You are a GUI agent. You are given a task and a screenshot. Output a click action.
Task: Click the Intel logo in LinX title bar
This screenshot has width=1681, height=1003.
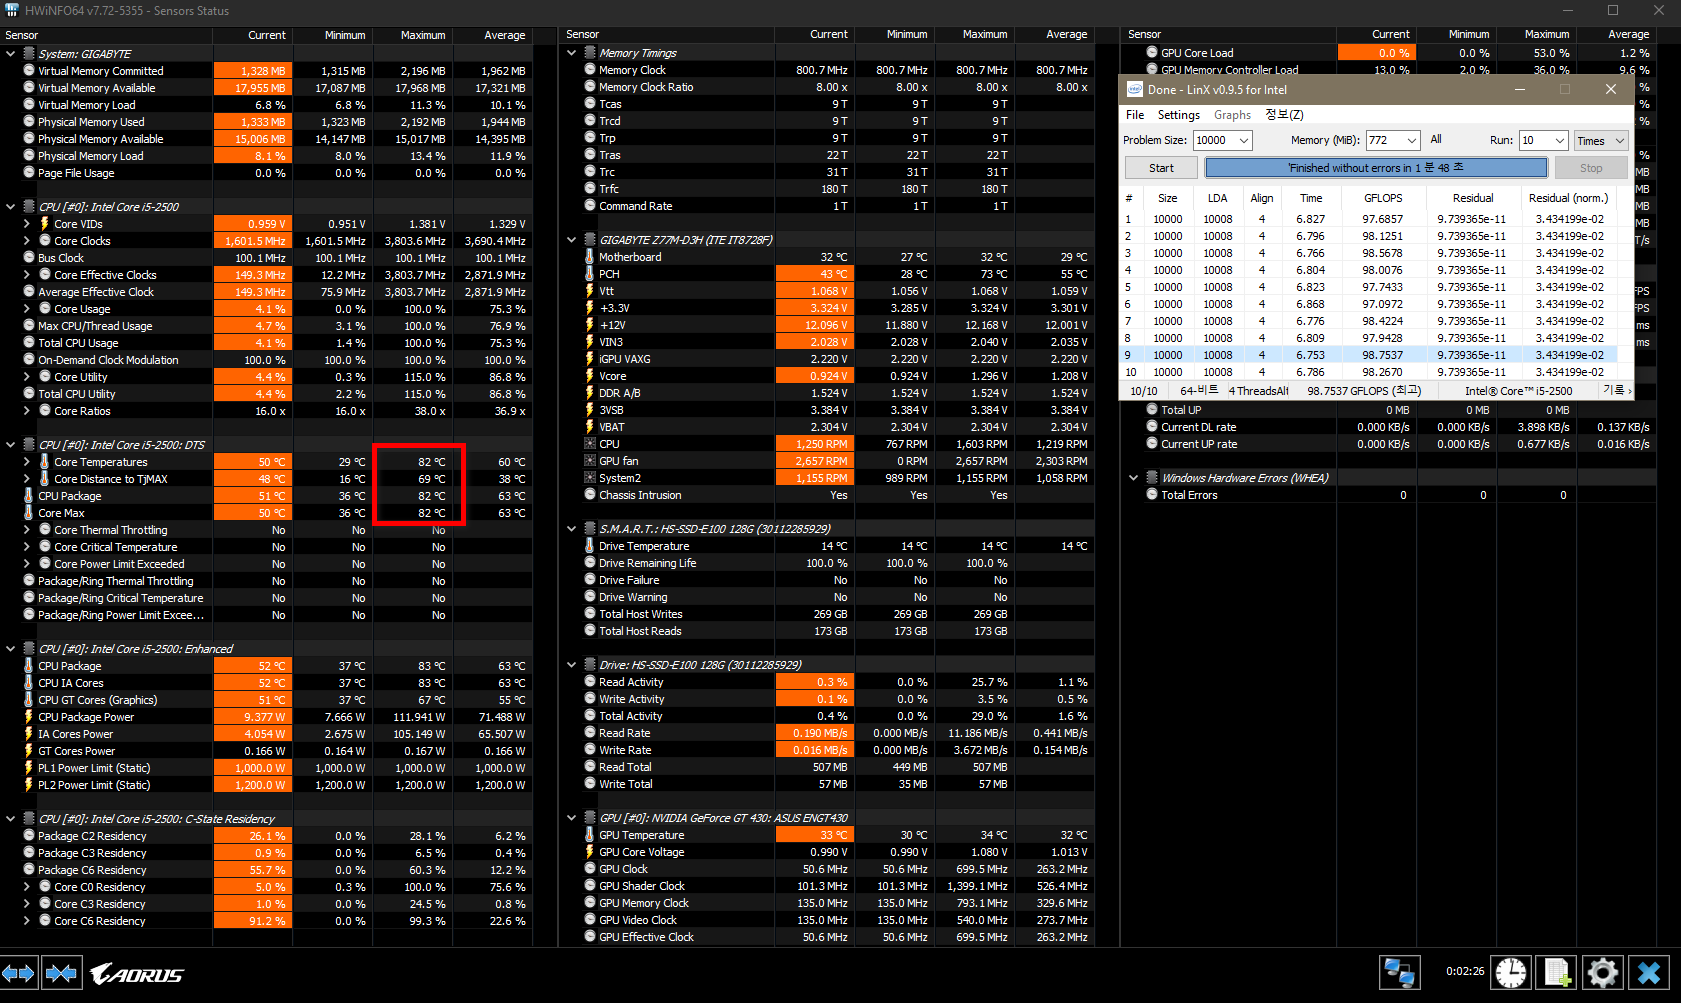pos(1135,89)
